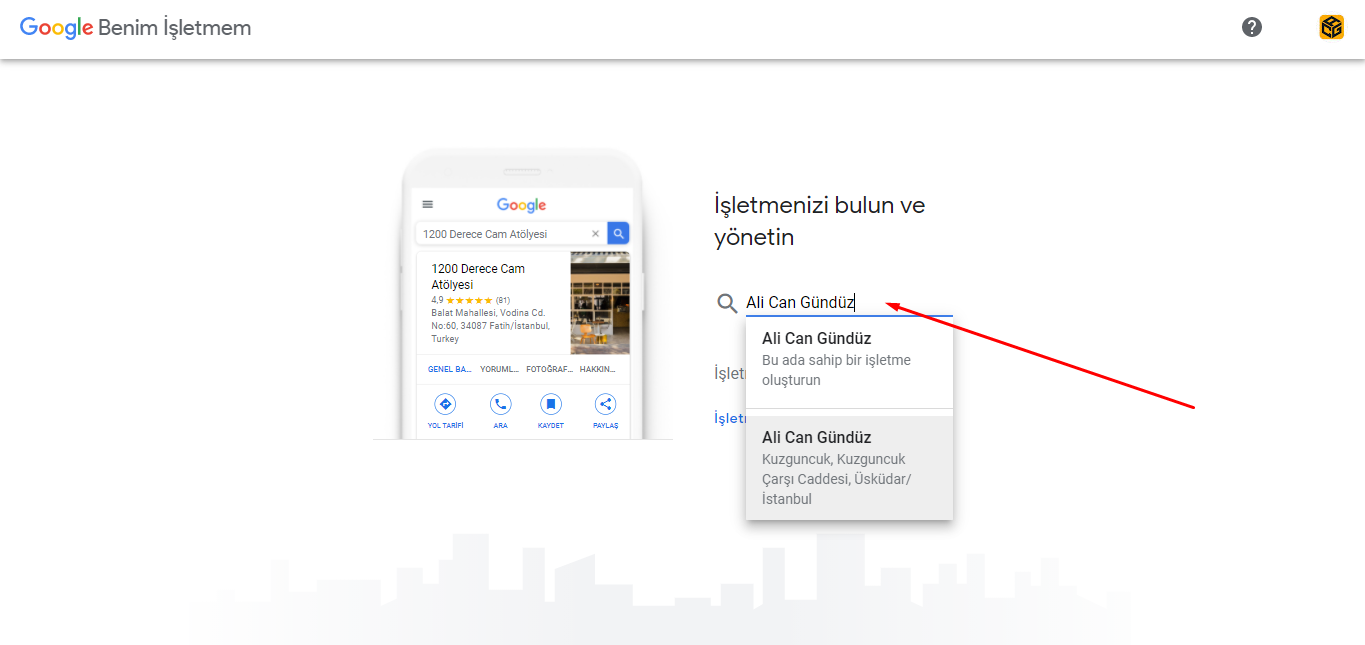Image resolution: width=1365 pixels, height=645 pixels.
Task: Switch to the FOTOĞRAF... tab
Action: click(x=550, y=369)
